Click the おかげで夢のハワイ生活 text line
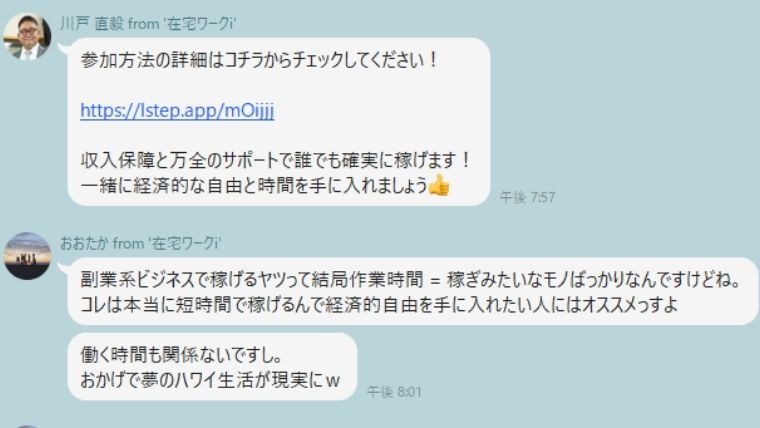760x428 pixels. coord(210,380)
